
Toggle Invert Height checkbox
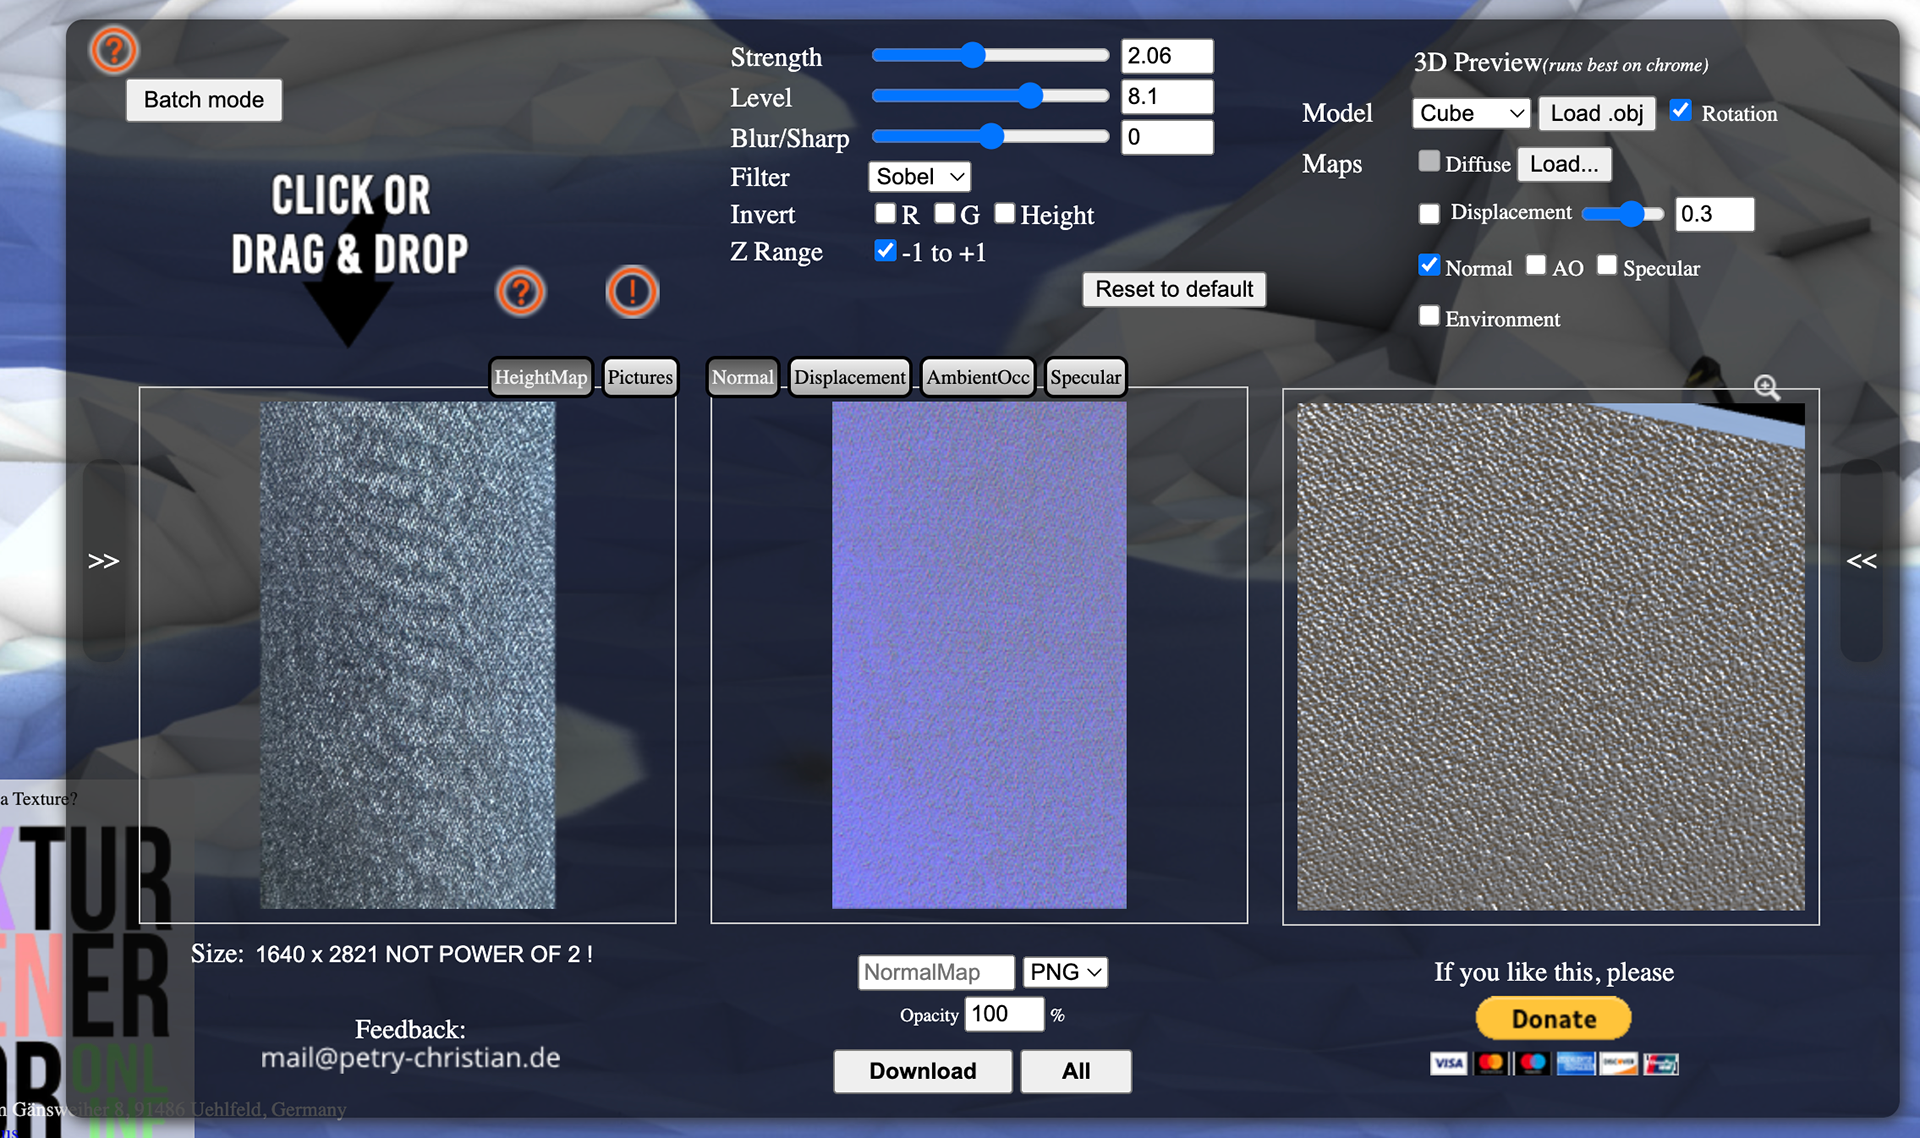pos(1005,213)
